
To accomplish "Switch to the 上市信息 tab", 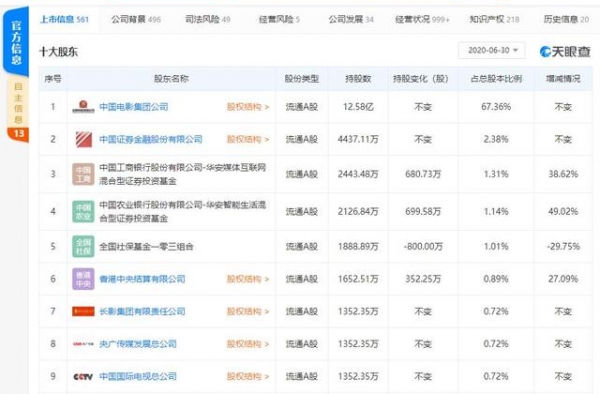I will click(x=64, y=19).
